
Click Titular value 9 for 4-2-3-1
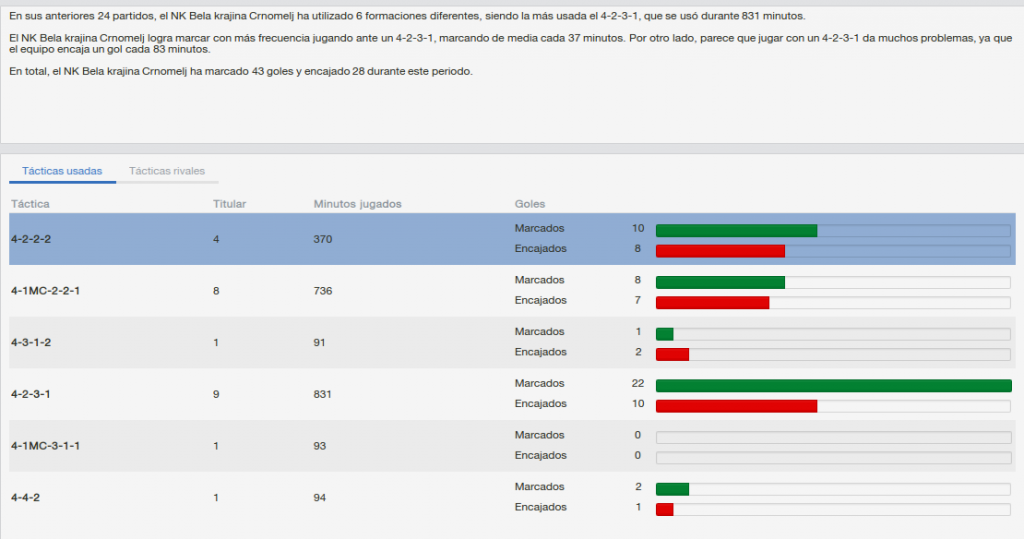(x=216, y=394)
